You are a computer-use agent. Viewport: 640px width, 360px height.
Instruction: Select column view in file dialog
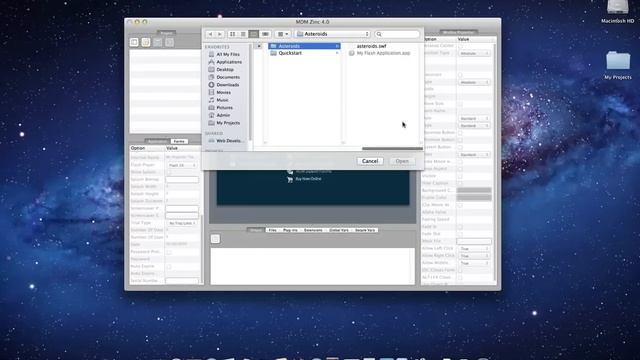[x=253, y=34]
